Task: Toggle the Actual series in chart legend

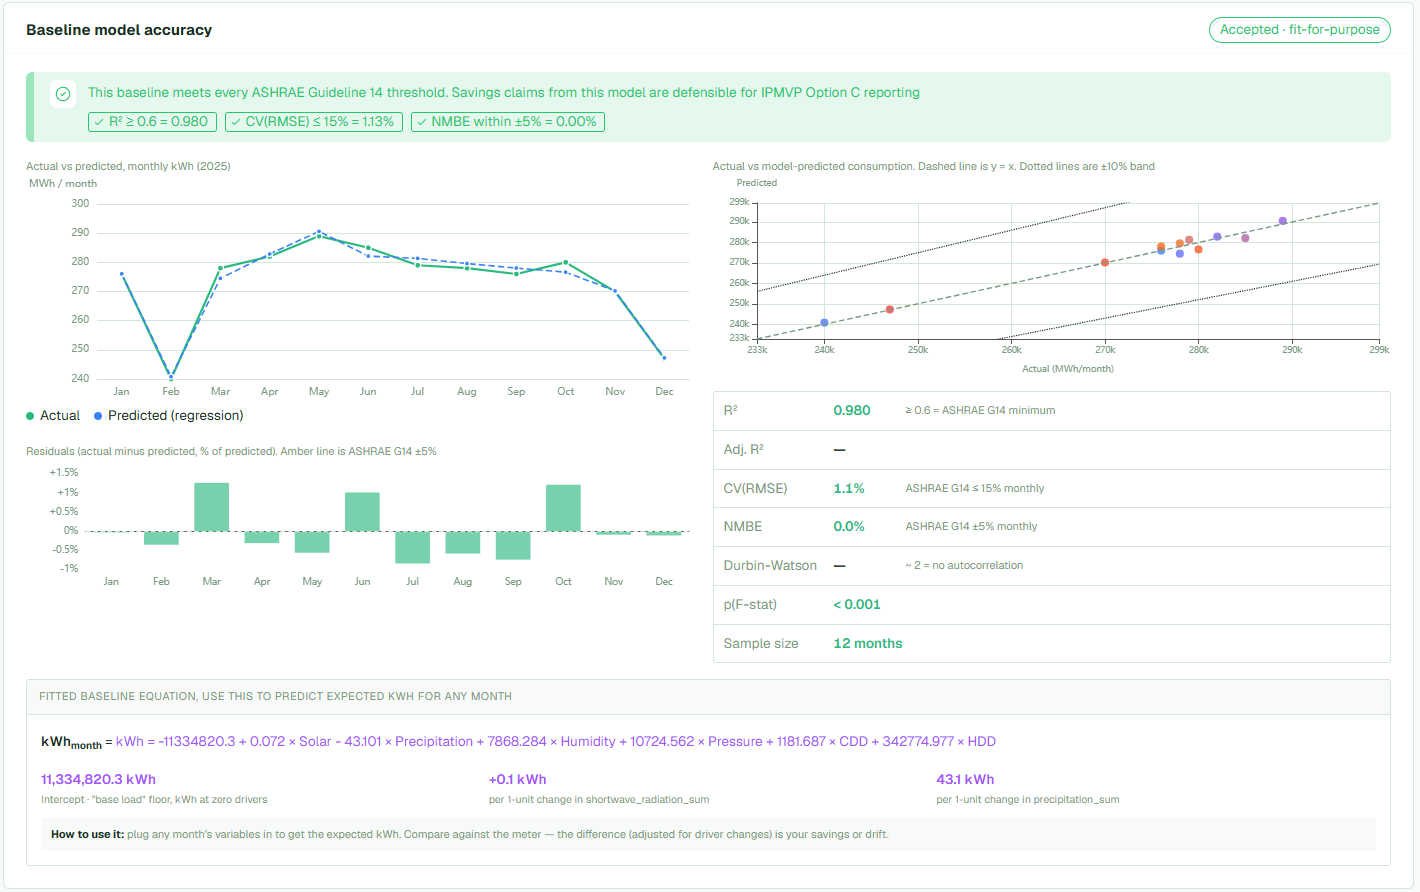Action: click(53, 416)
